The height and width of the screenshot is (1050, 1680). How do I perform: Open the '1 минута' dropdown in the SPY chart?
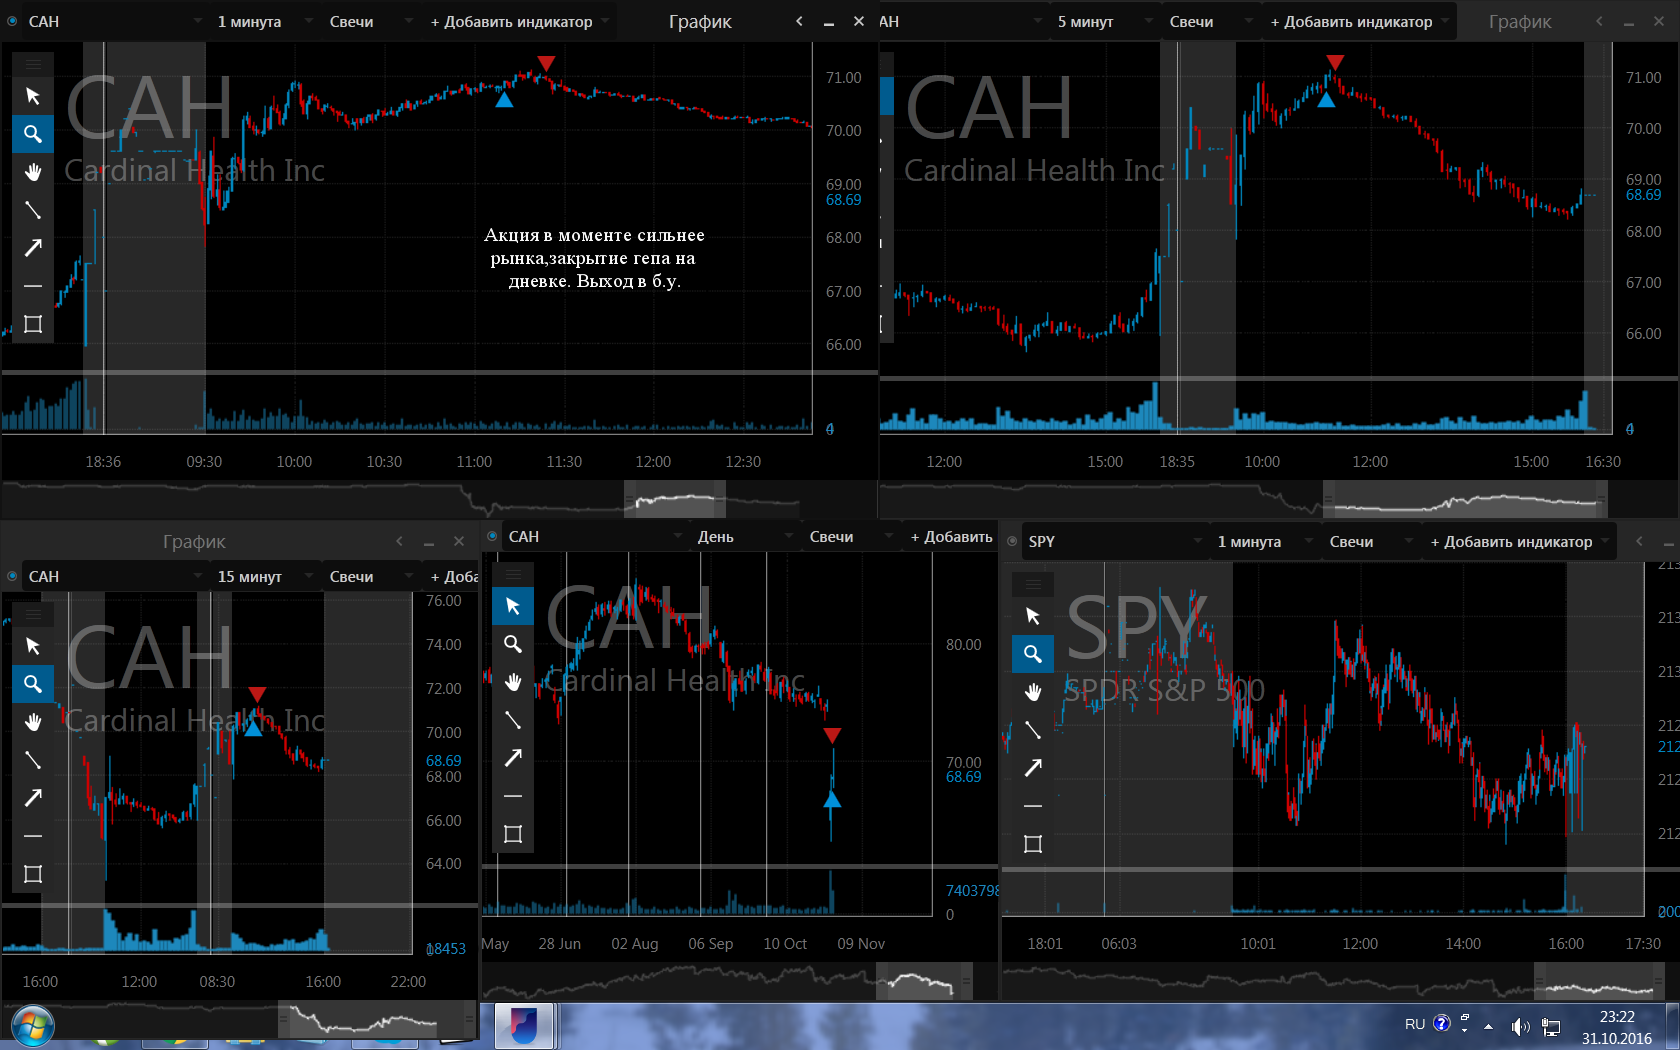[x=1263, y=541]
